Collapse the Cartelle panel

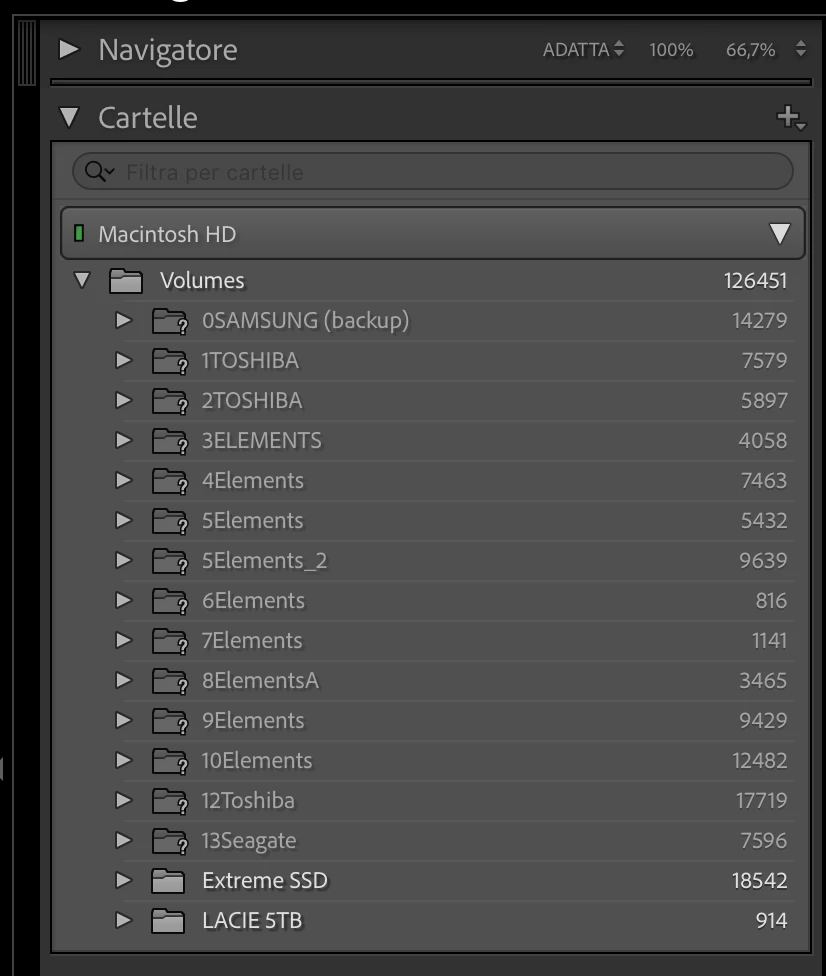(69, 118)
